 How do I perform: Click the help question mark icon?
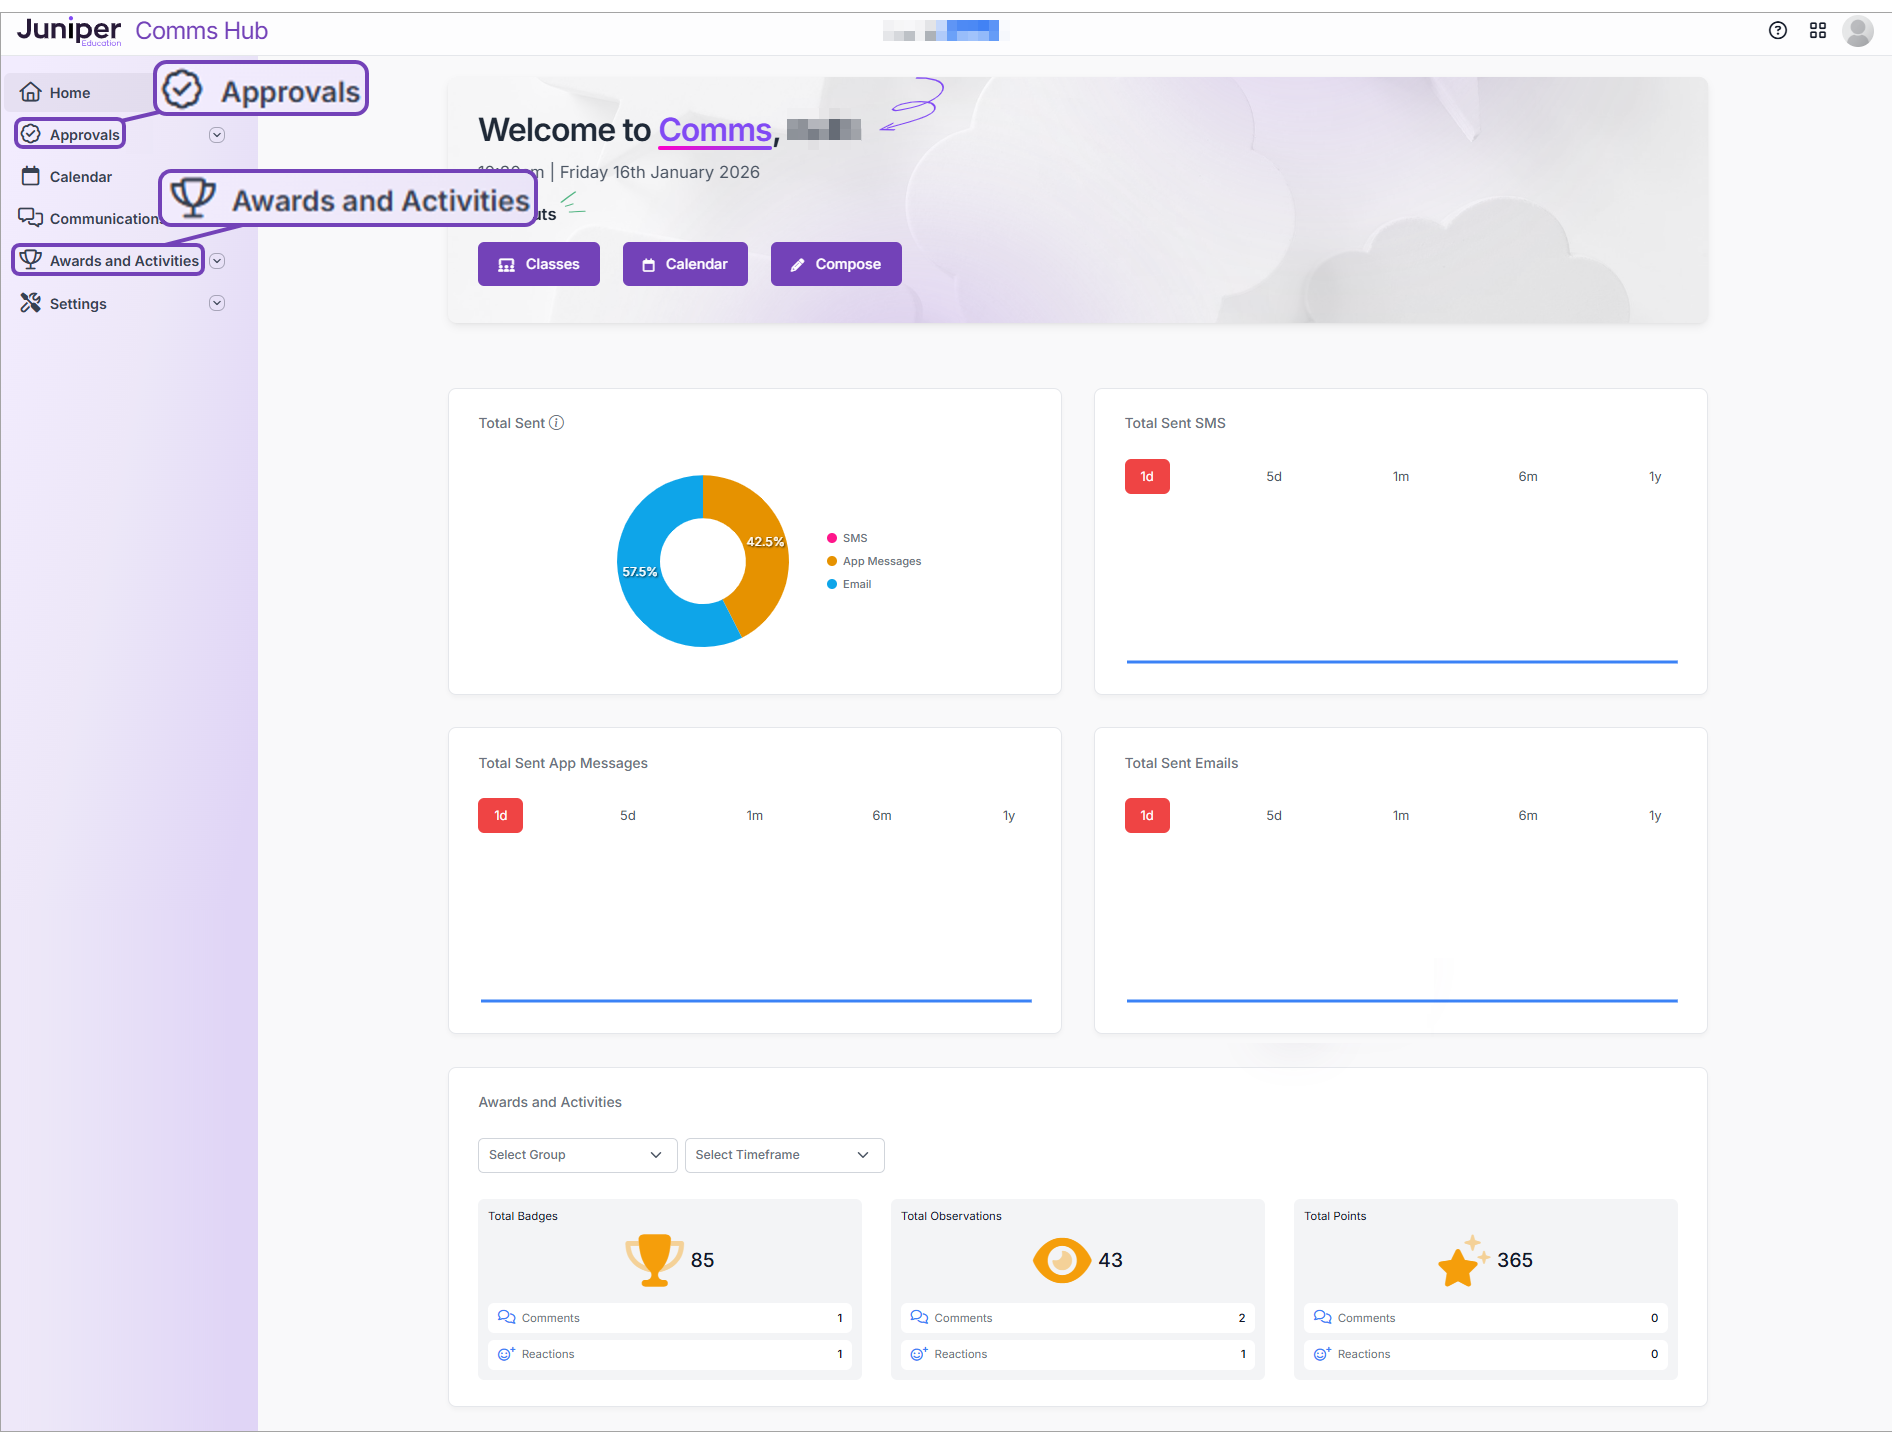[1777, 30]
